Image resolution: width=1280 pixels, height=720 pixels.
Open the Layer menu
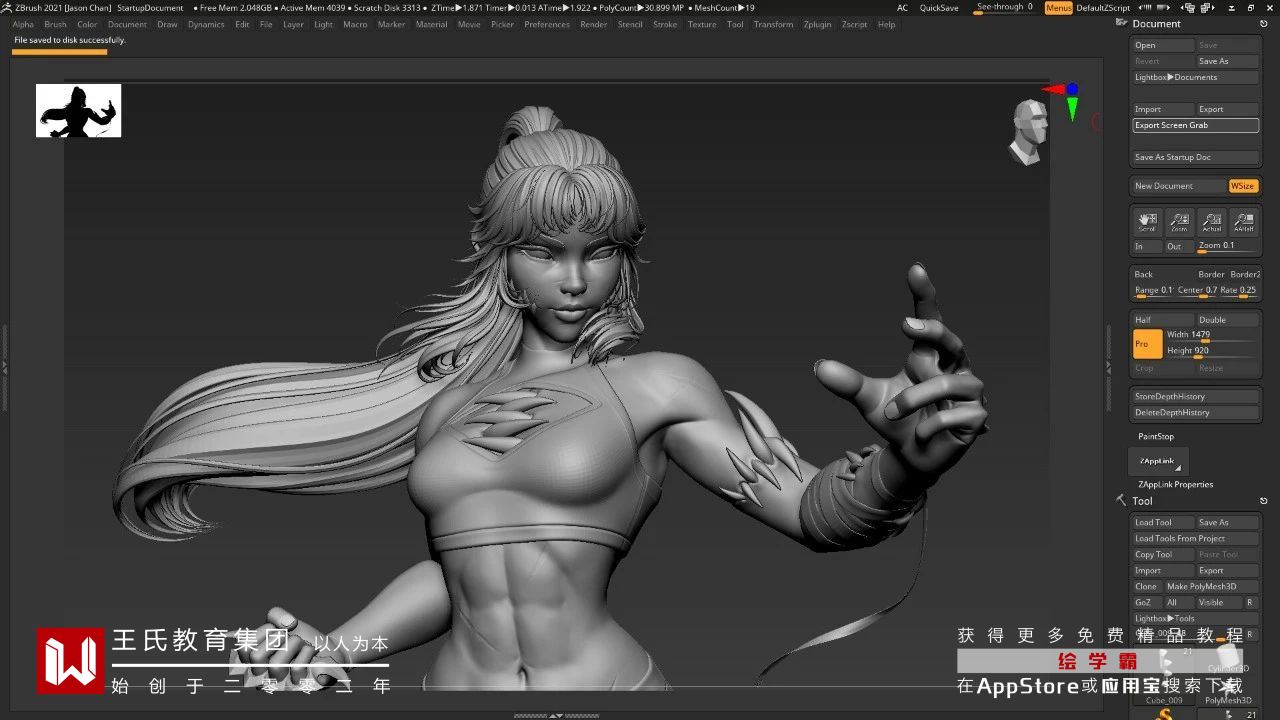coord(293,24)
